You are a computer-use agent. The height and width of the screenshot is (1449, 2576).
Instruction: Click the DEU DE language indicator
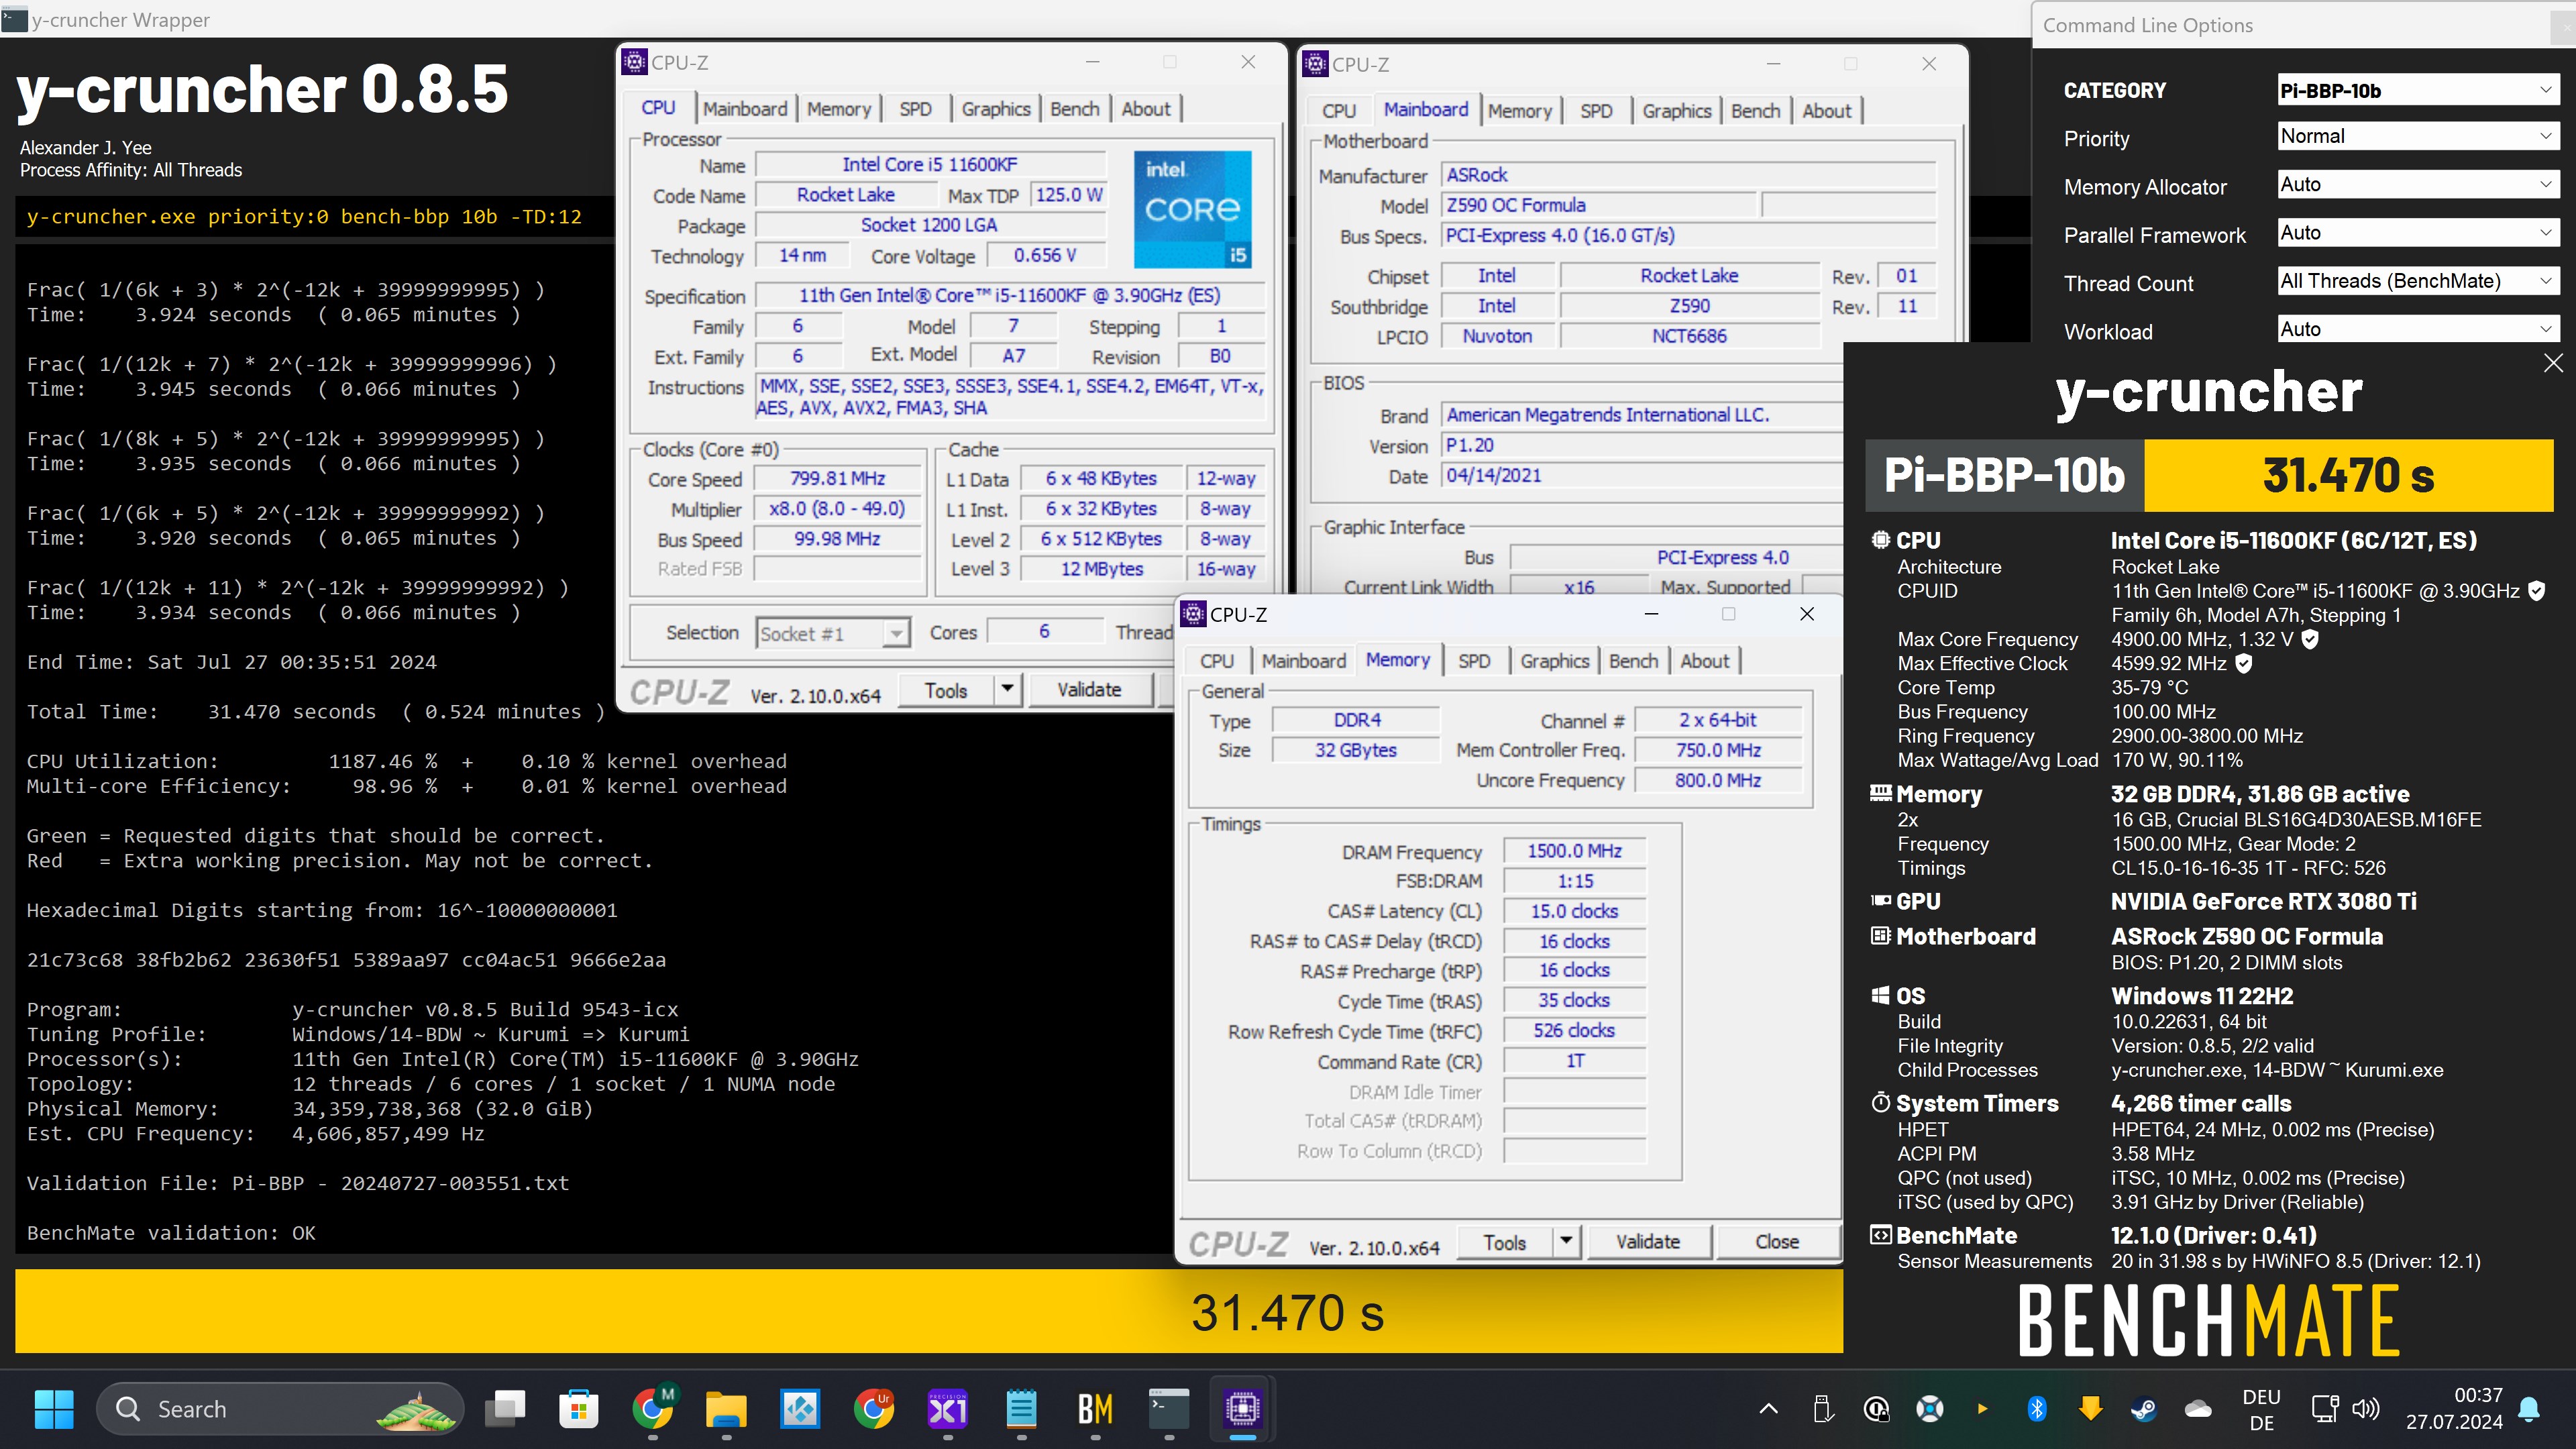(x=2261, y=1409)
